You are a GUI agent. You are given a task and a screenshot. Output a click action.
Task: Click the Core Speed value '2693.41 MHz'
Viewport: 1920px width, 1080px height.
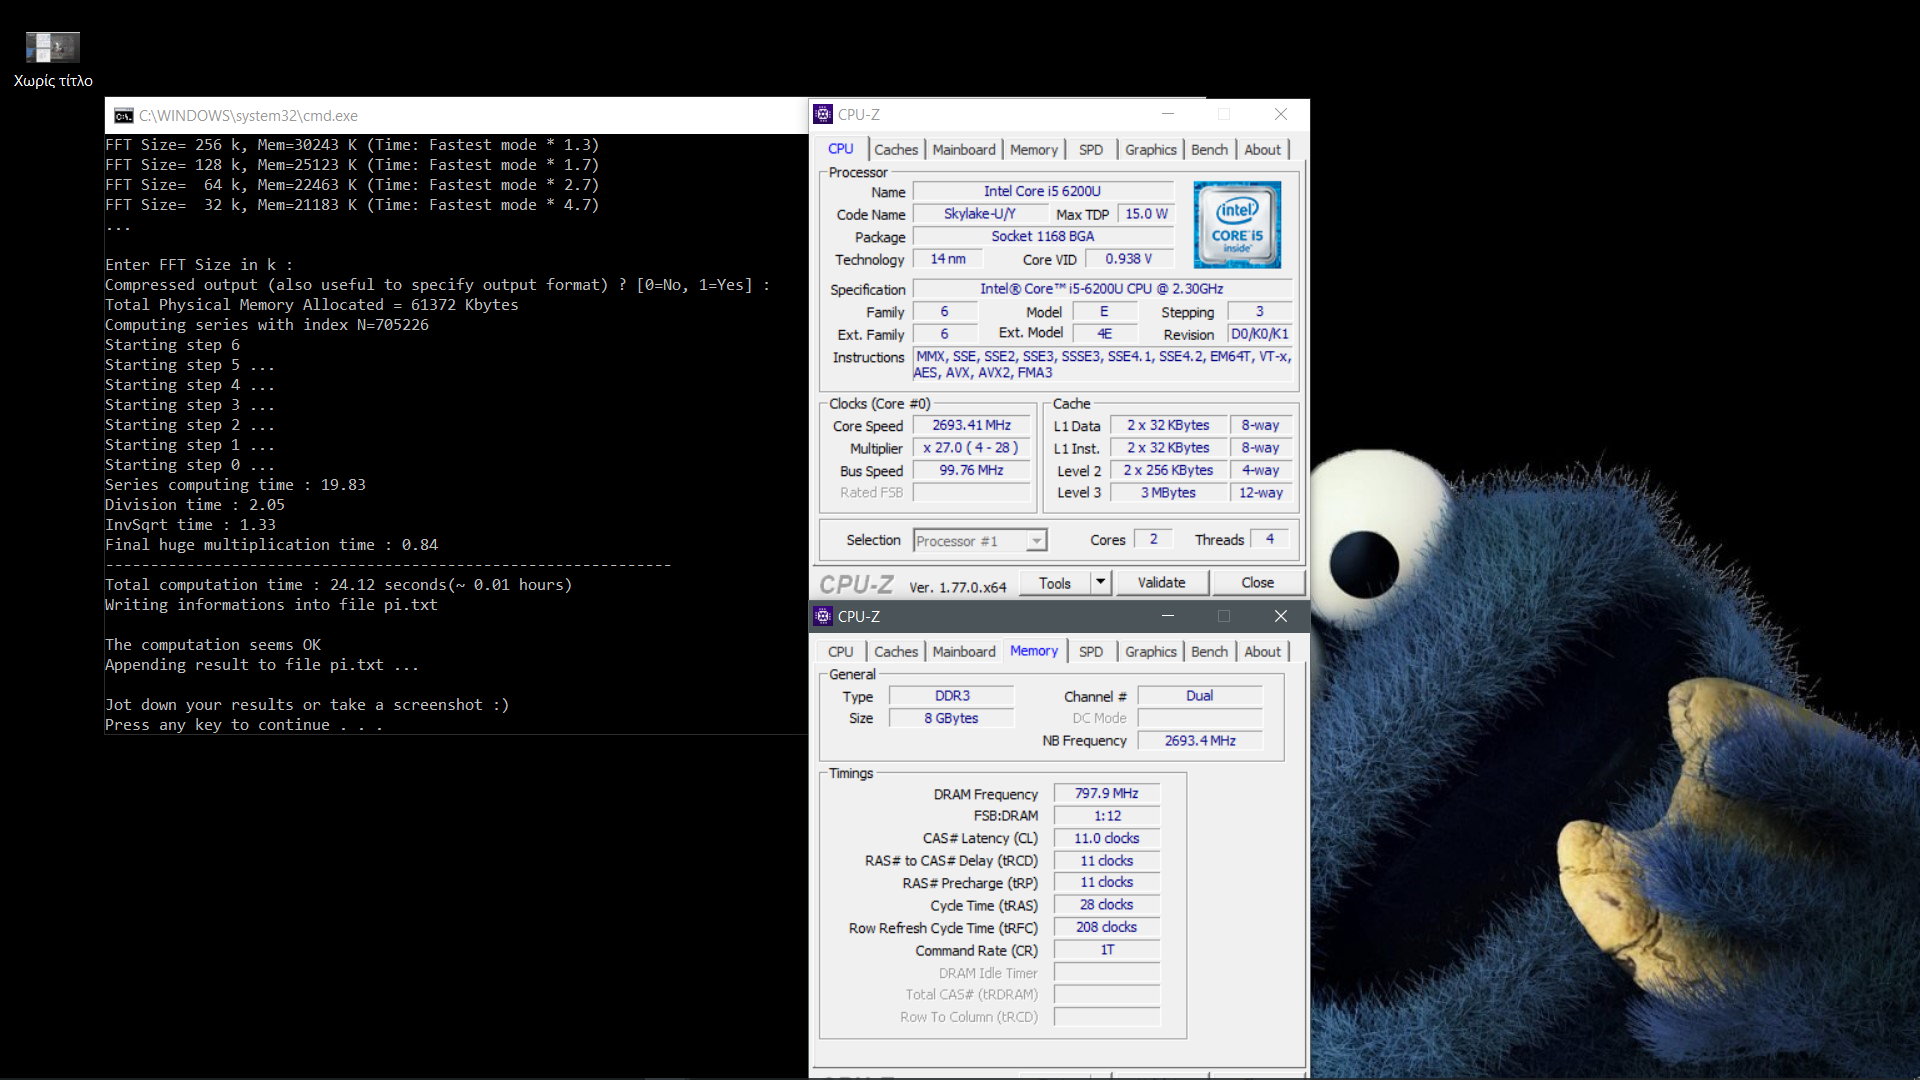971,426
